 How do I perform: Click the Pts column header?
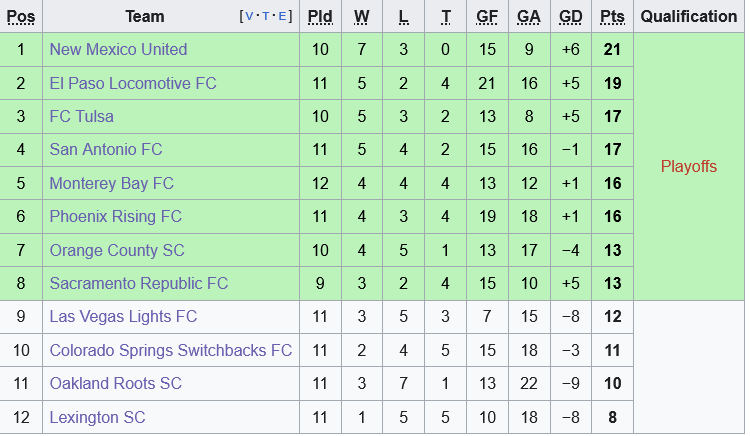point(612,16)
